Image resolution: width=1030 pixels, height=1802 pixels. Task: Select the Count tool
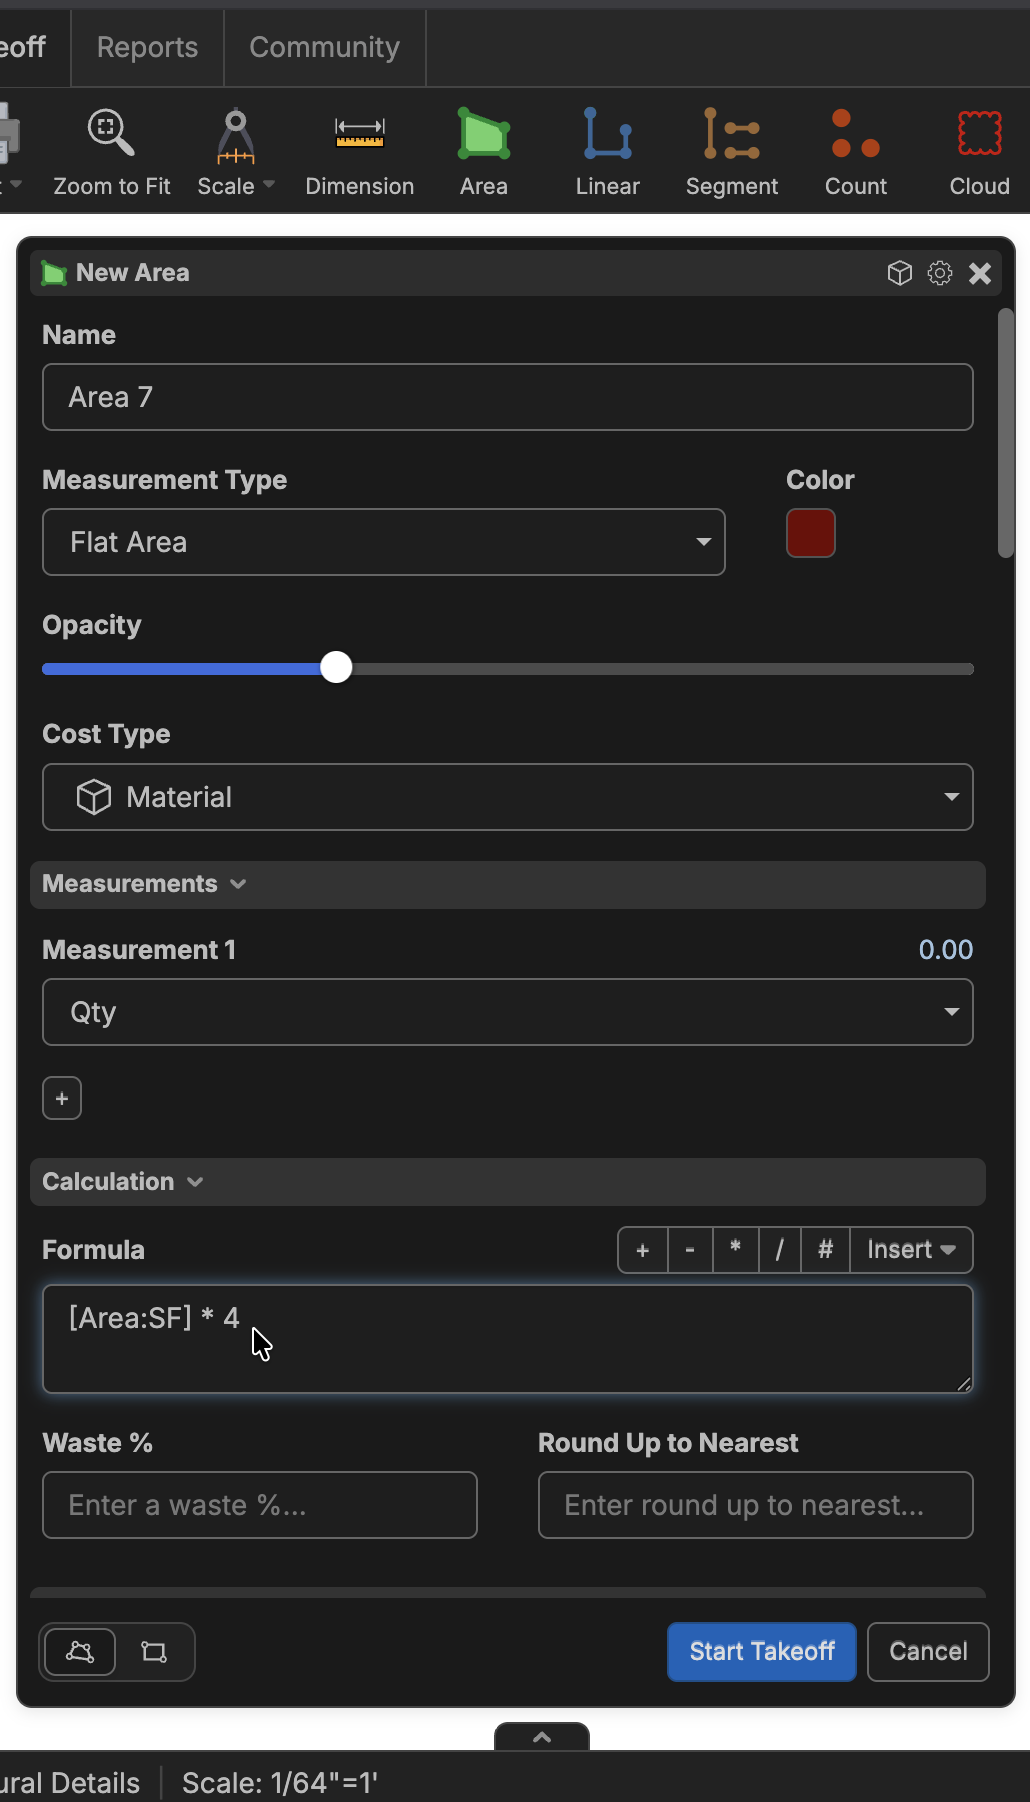(x=855, y=152)
